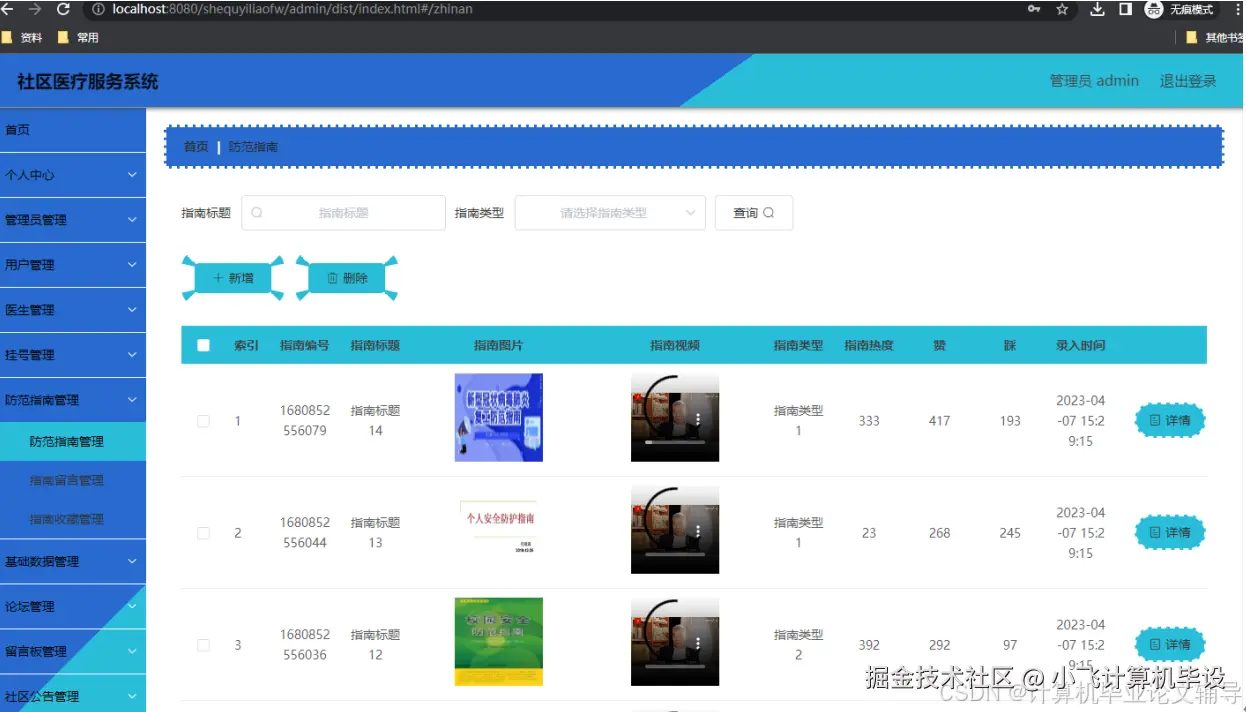Open video options menu in row 2

[698, 531]
